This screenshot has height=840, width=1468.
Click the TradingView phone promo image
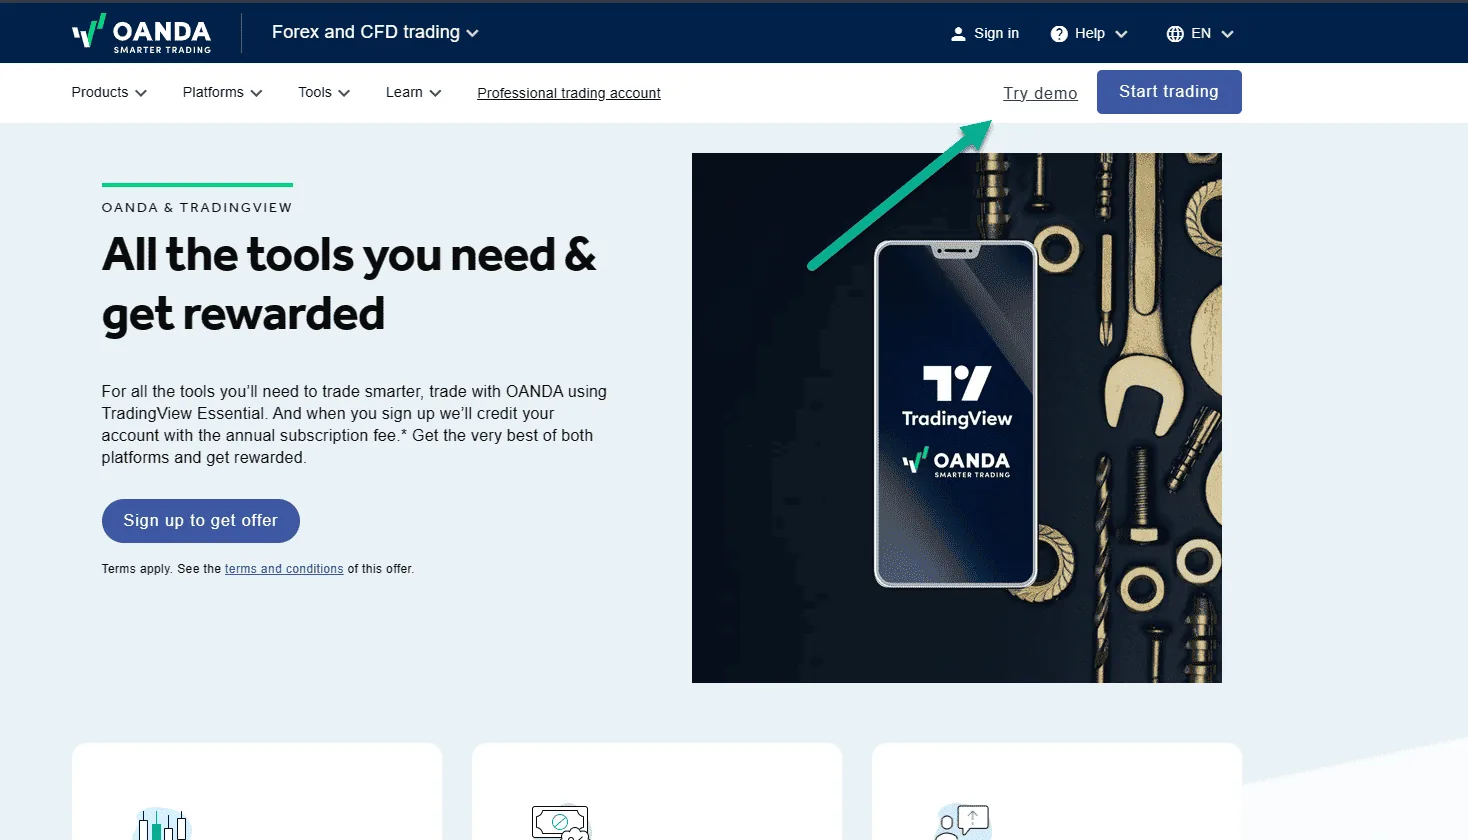coord(957,418)
